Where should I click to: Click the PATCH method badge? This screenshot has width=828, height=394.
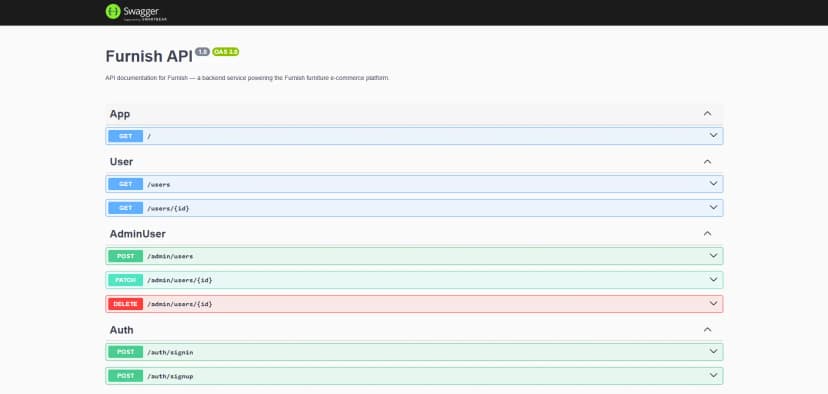point(126,280)
